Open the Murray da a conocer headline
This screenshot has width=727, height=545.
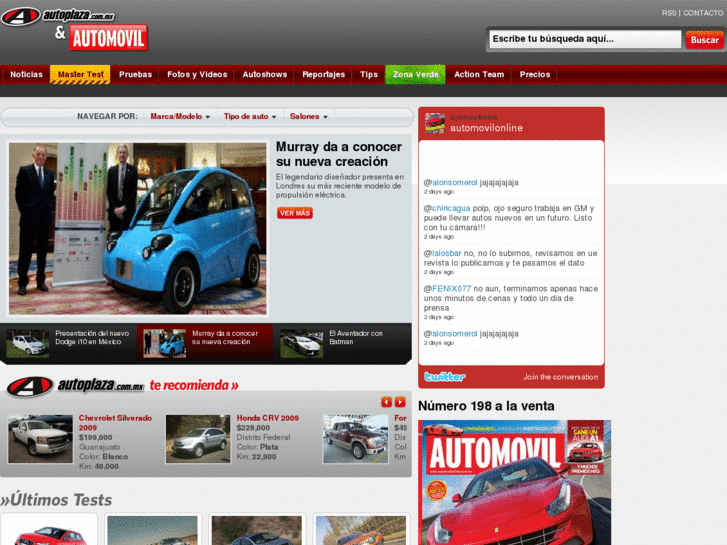[x=339, y=154]
